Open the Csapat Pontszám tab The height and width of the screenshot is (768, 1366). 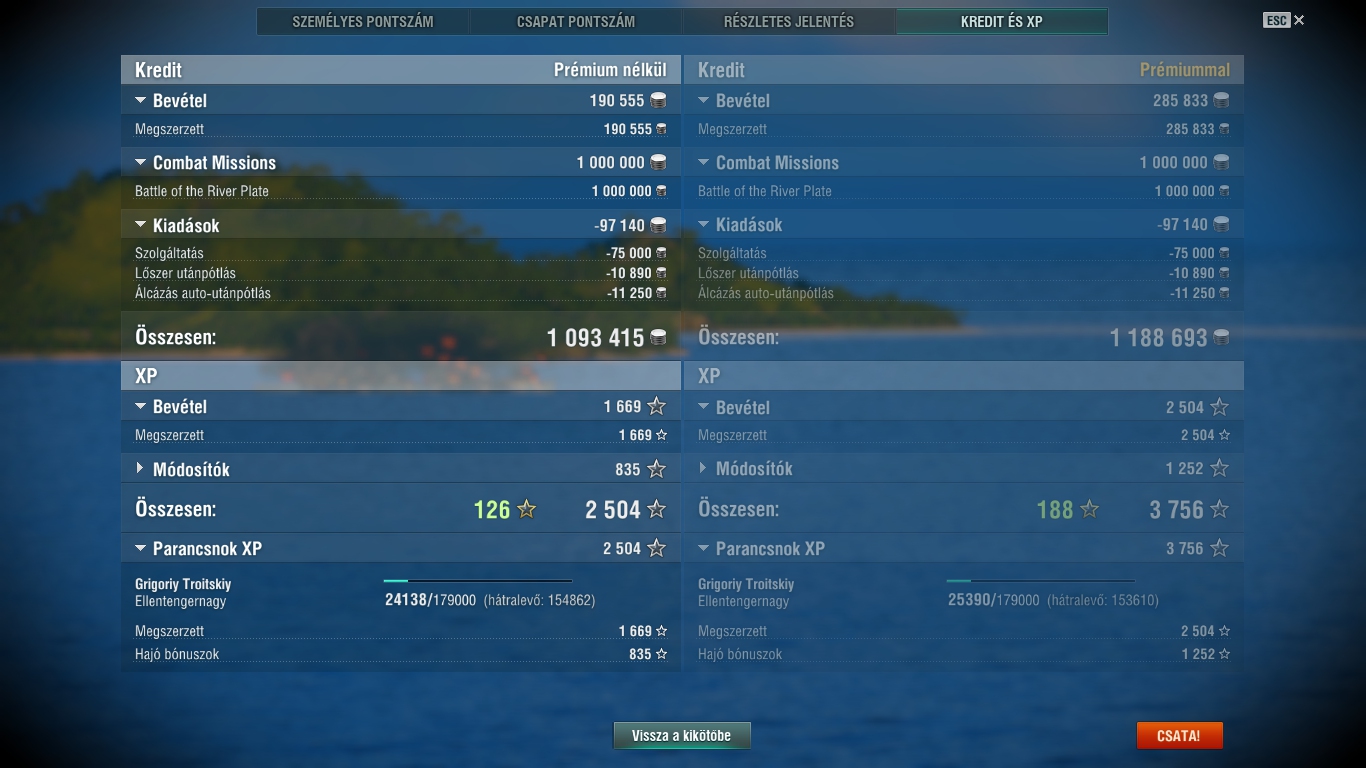(x=576, y=21)
